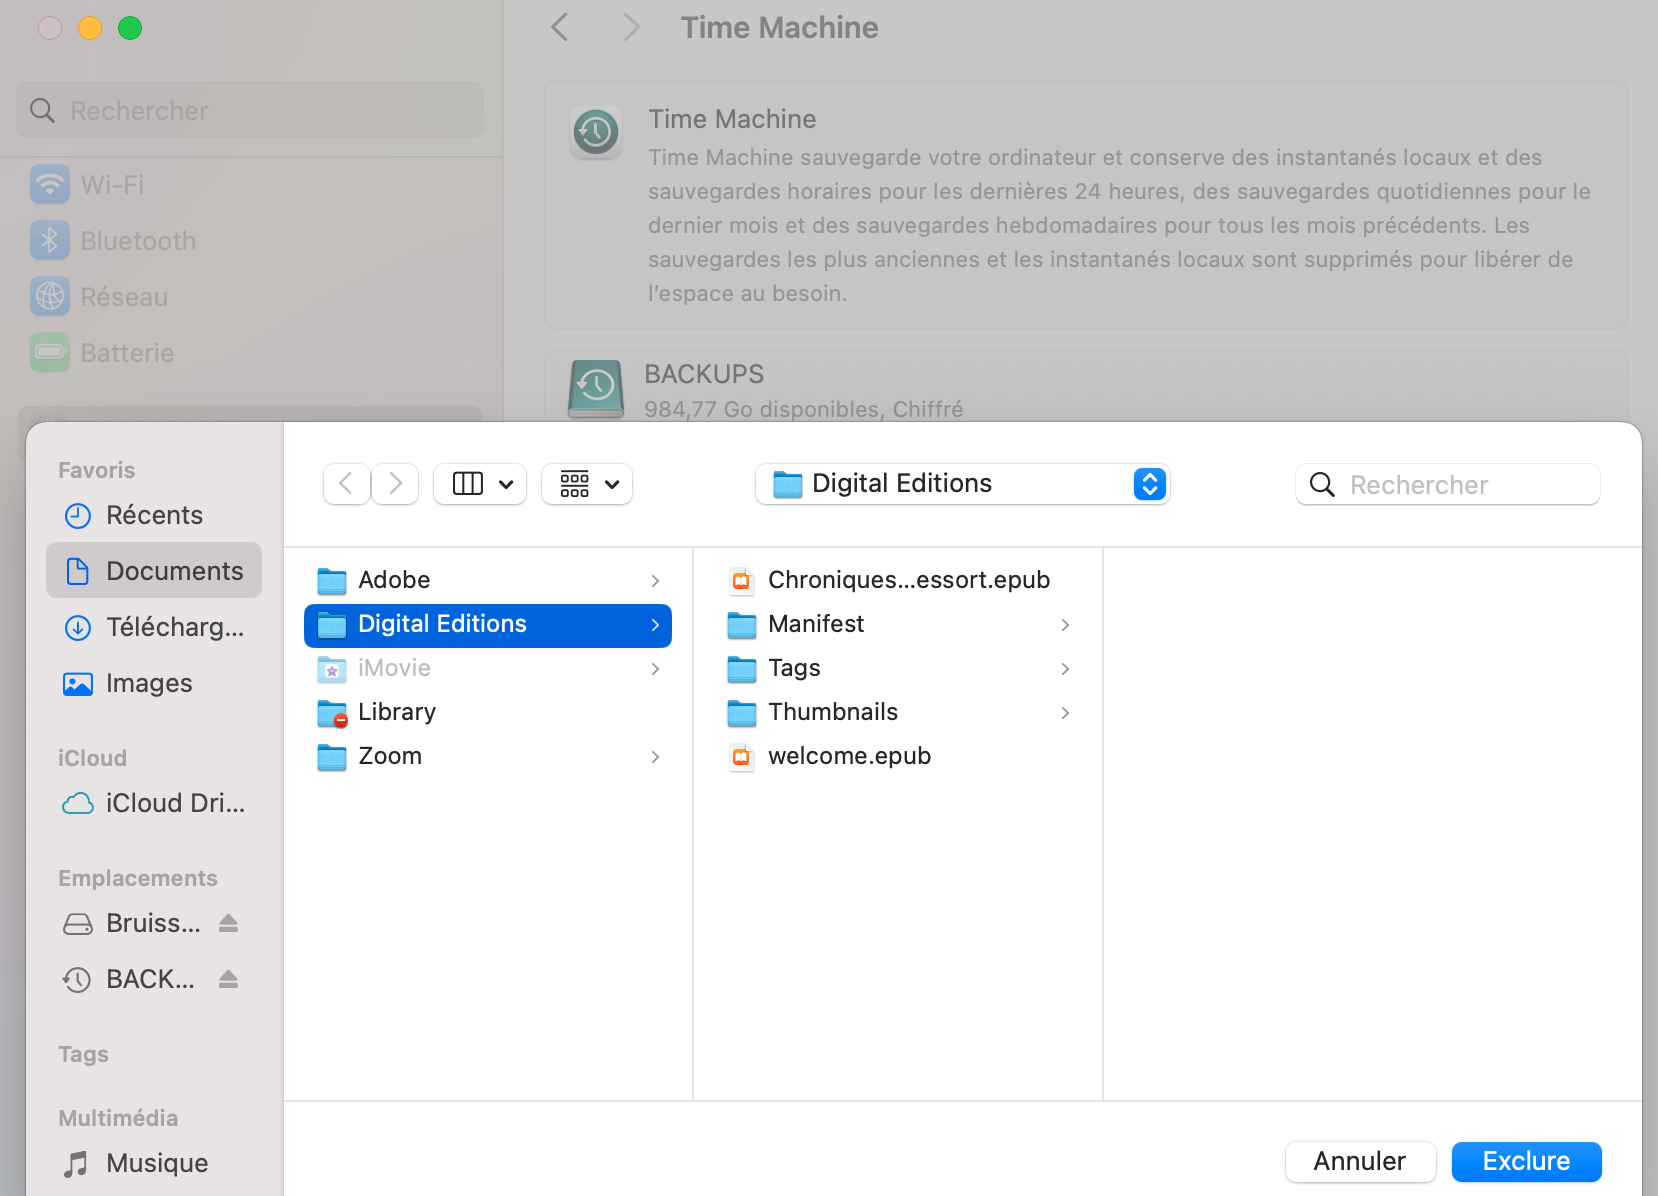
Task: Click the iMovie star folder icon
Action: (x=332, y=669)
